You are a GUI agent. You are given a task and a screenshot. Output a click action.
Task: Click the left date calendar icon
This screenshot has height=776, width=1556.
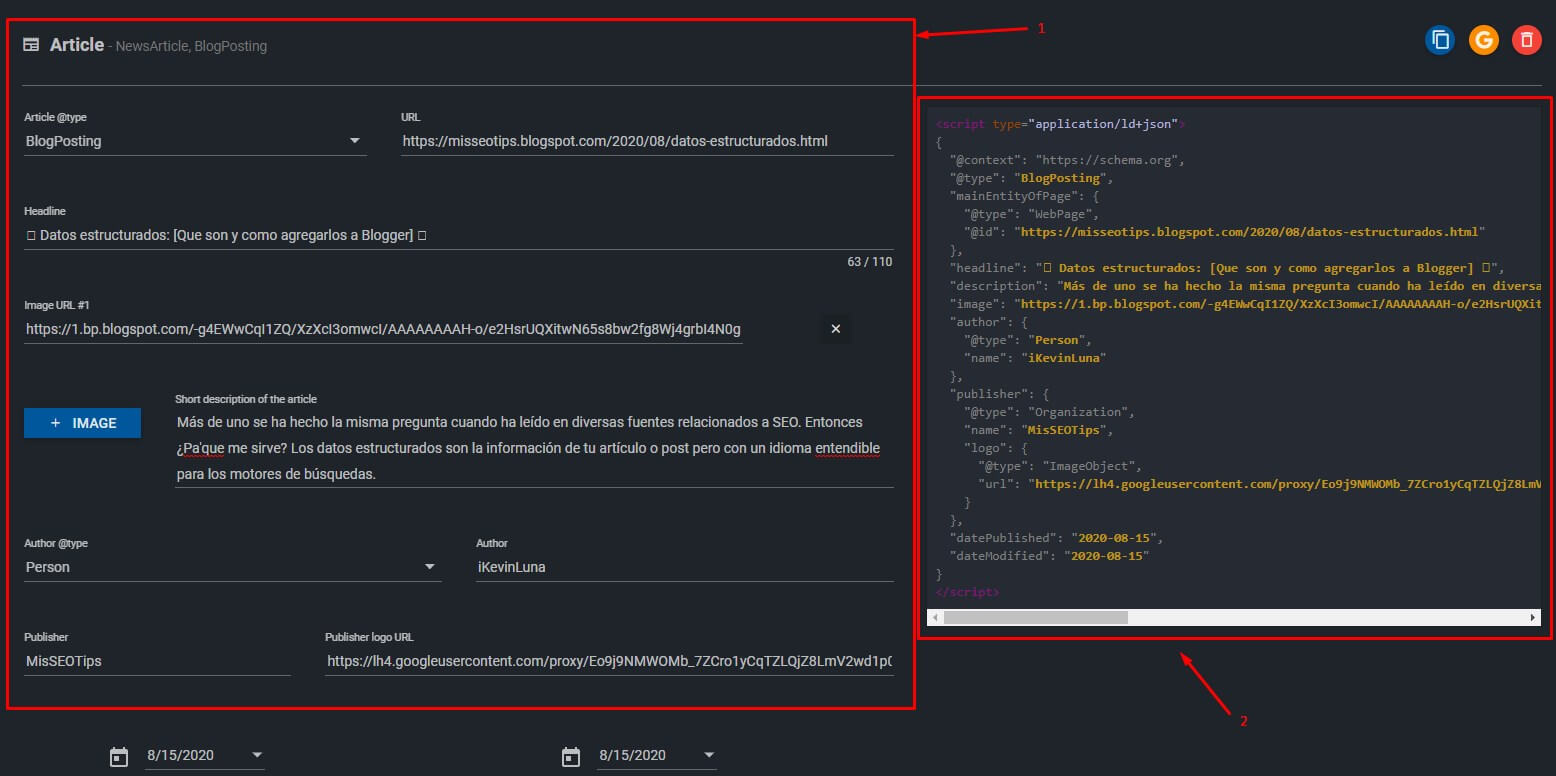point(120,756)
